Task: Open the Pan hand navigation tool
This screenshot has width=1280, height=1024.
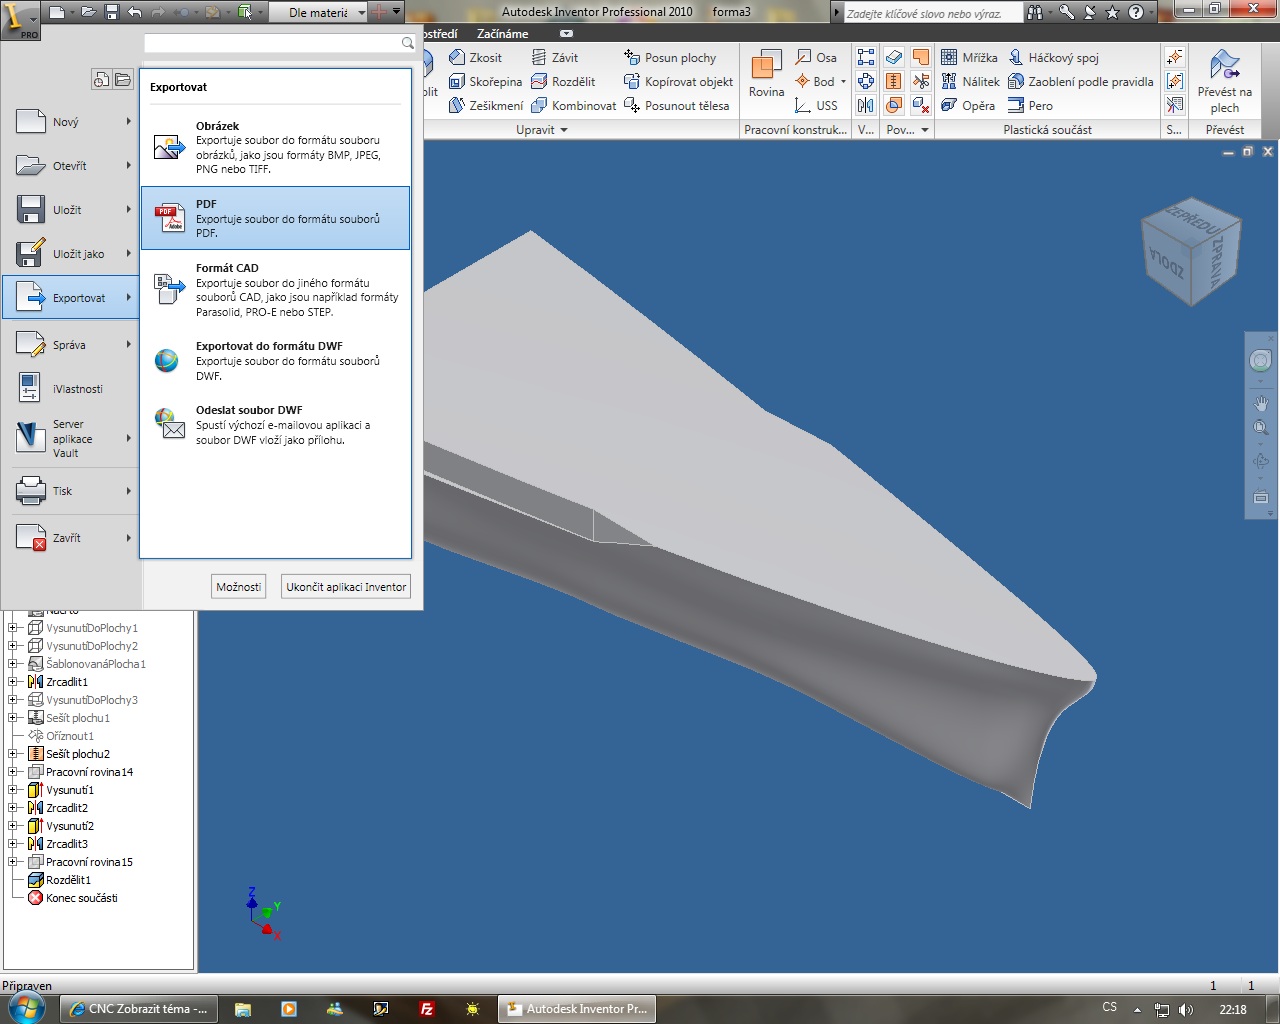Action: coord(1261,403)
